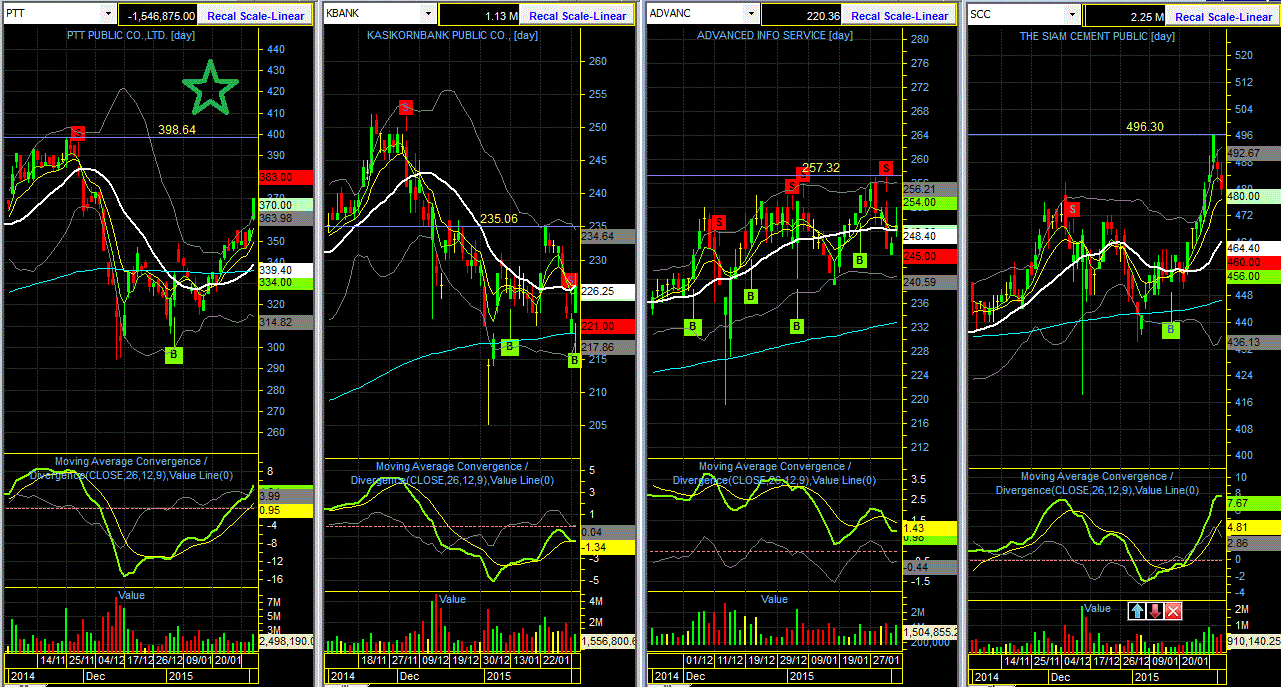Click THE SIAM CEMENT PUBLIC [day] chart title

point(1097,37)
